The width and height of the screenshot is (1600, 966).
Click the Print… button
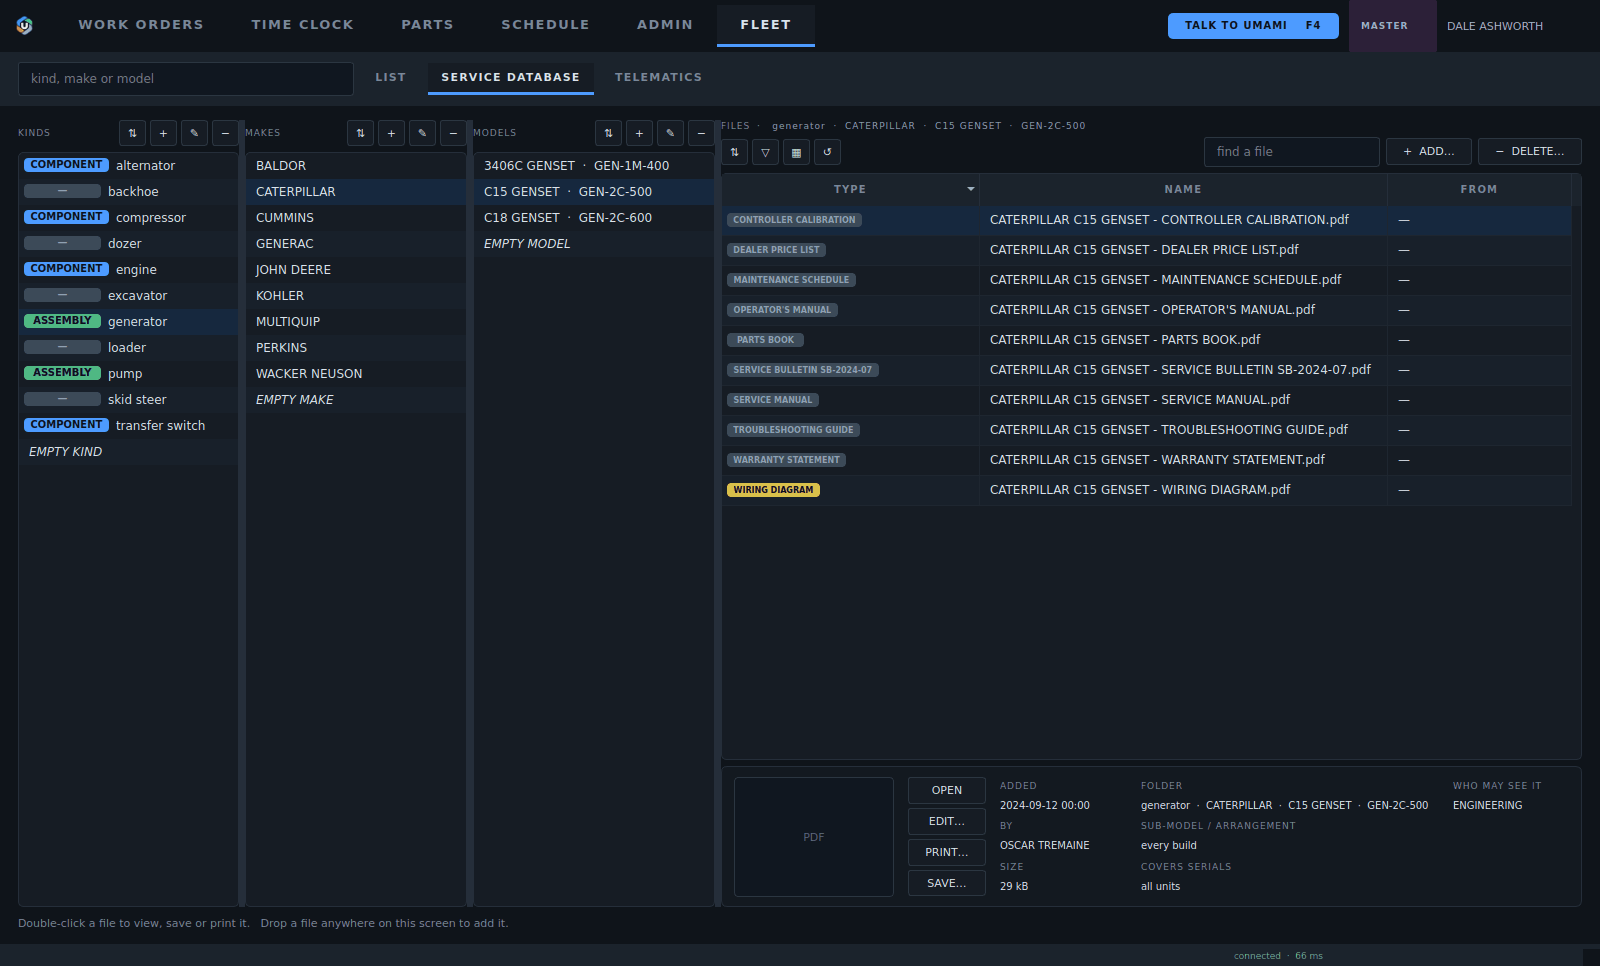[x=947, y=853]
